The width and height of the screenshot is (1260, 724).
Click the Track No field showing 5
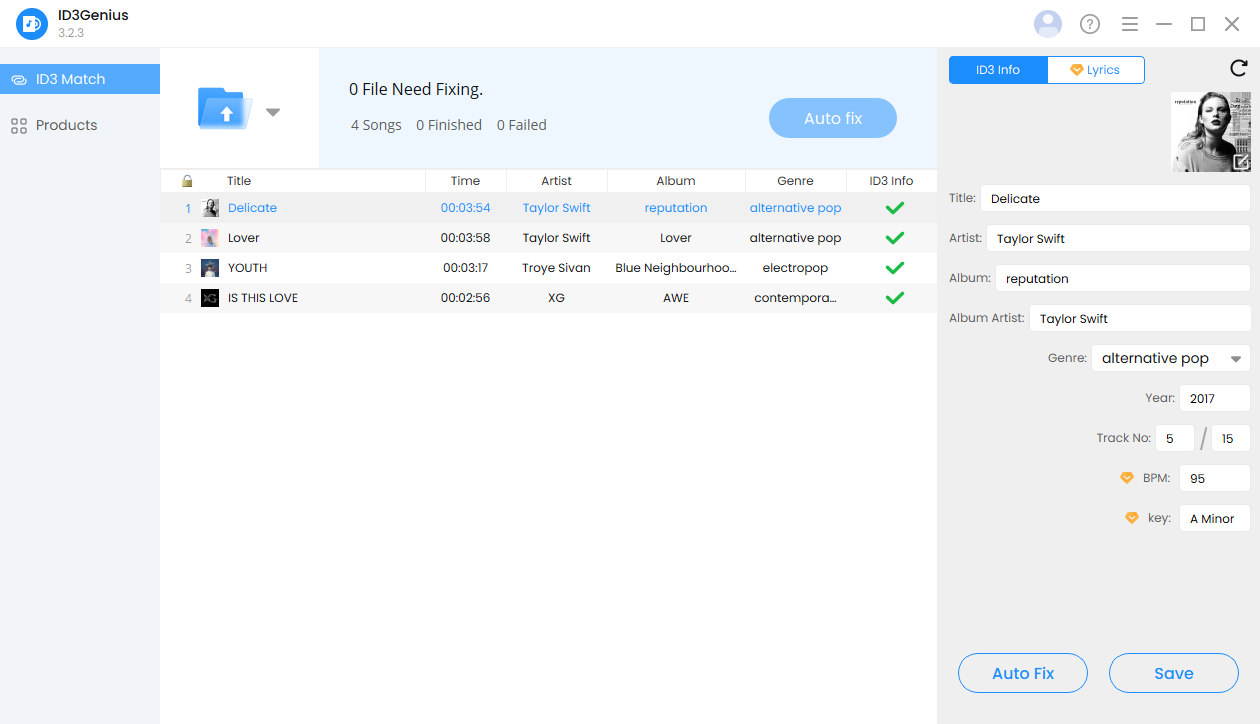pyautogui.click(x=1175, y=438)
